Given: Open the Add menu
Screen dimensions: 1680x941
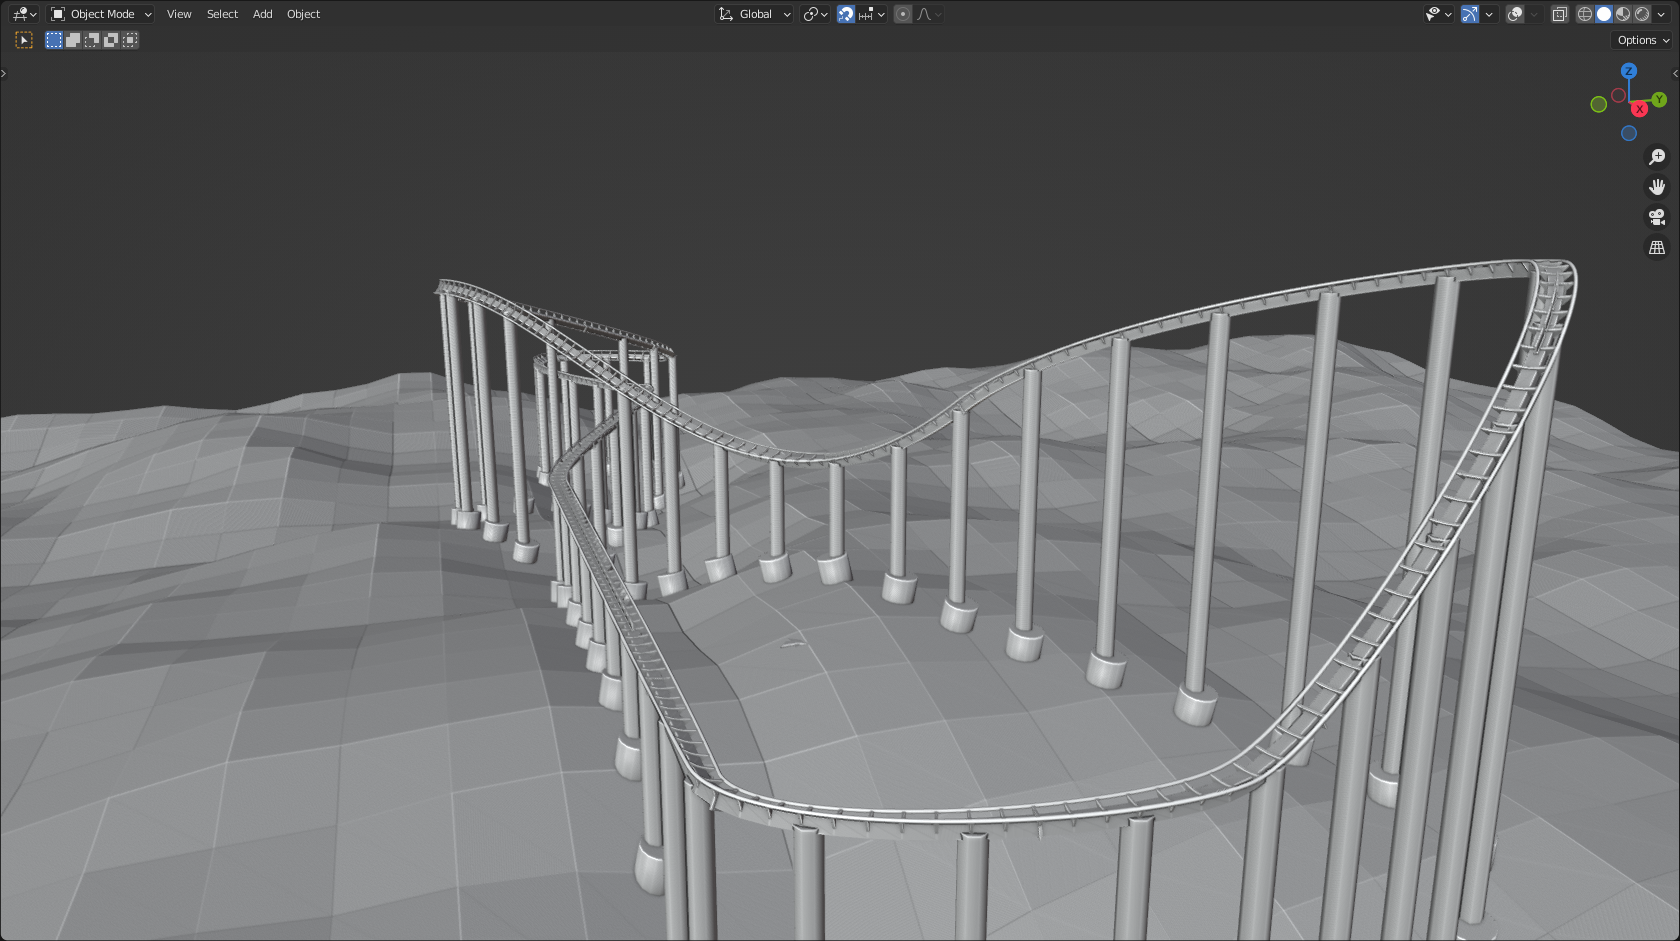Looking at the screenshot, I should [x=262, y=14].
